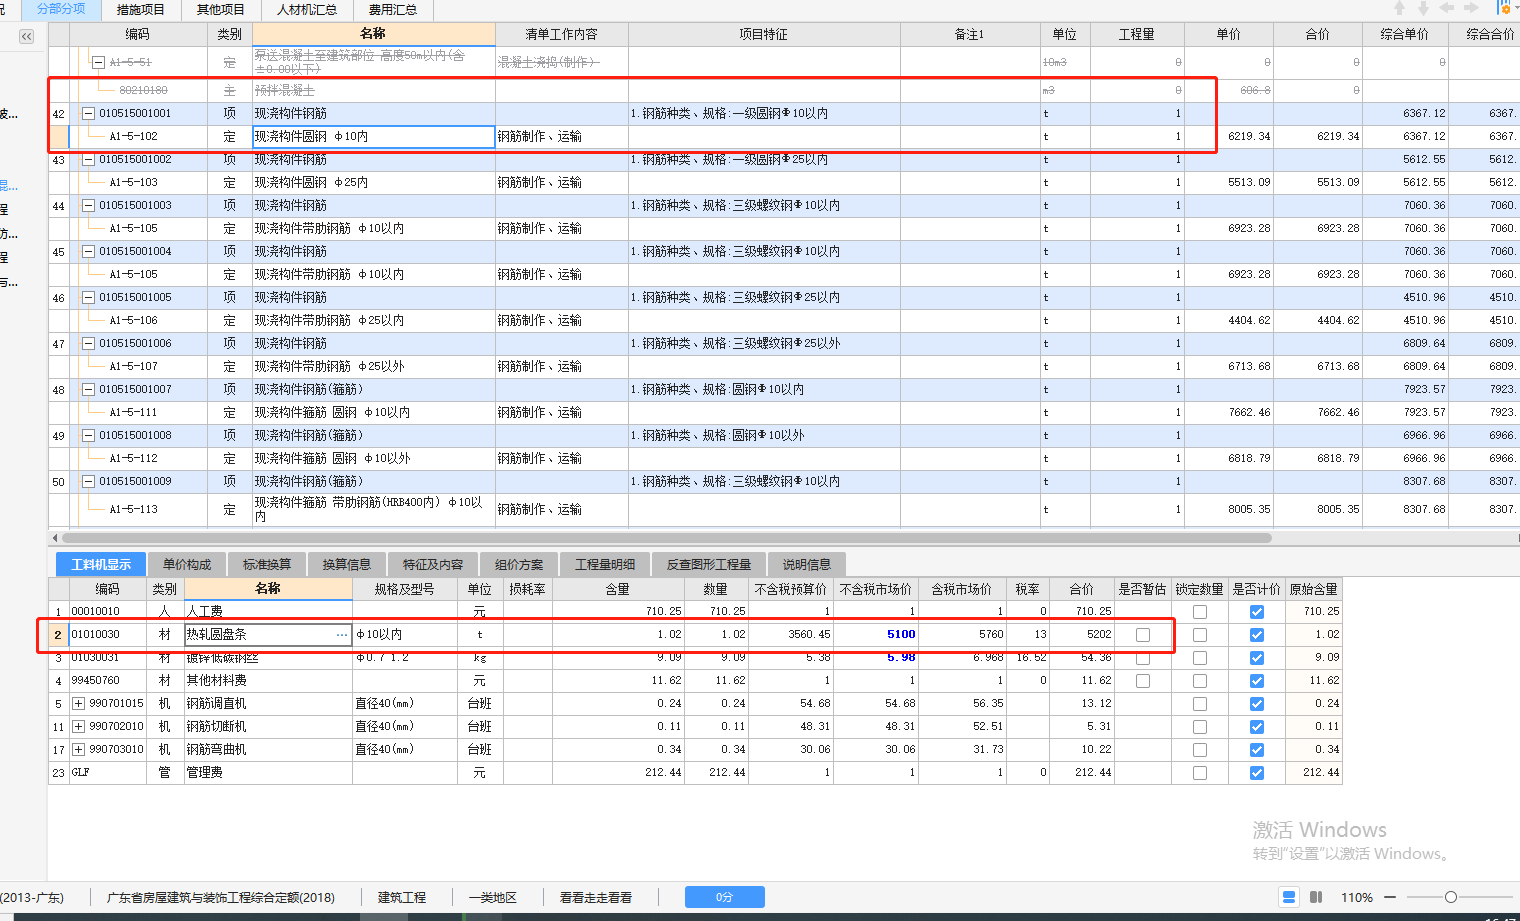Open the 特征及内容 tab
The width and height of the screenshot is (1520, 921).
point(433,564)
